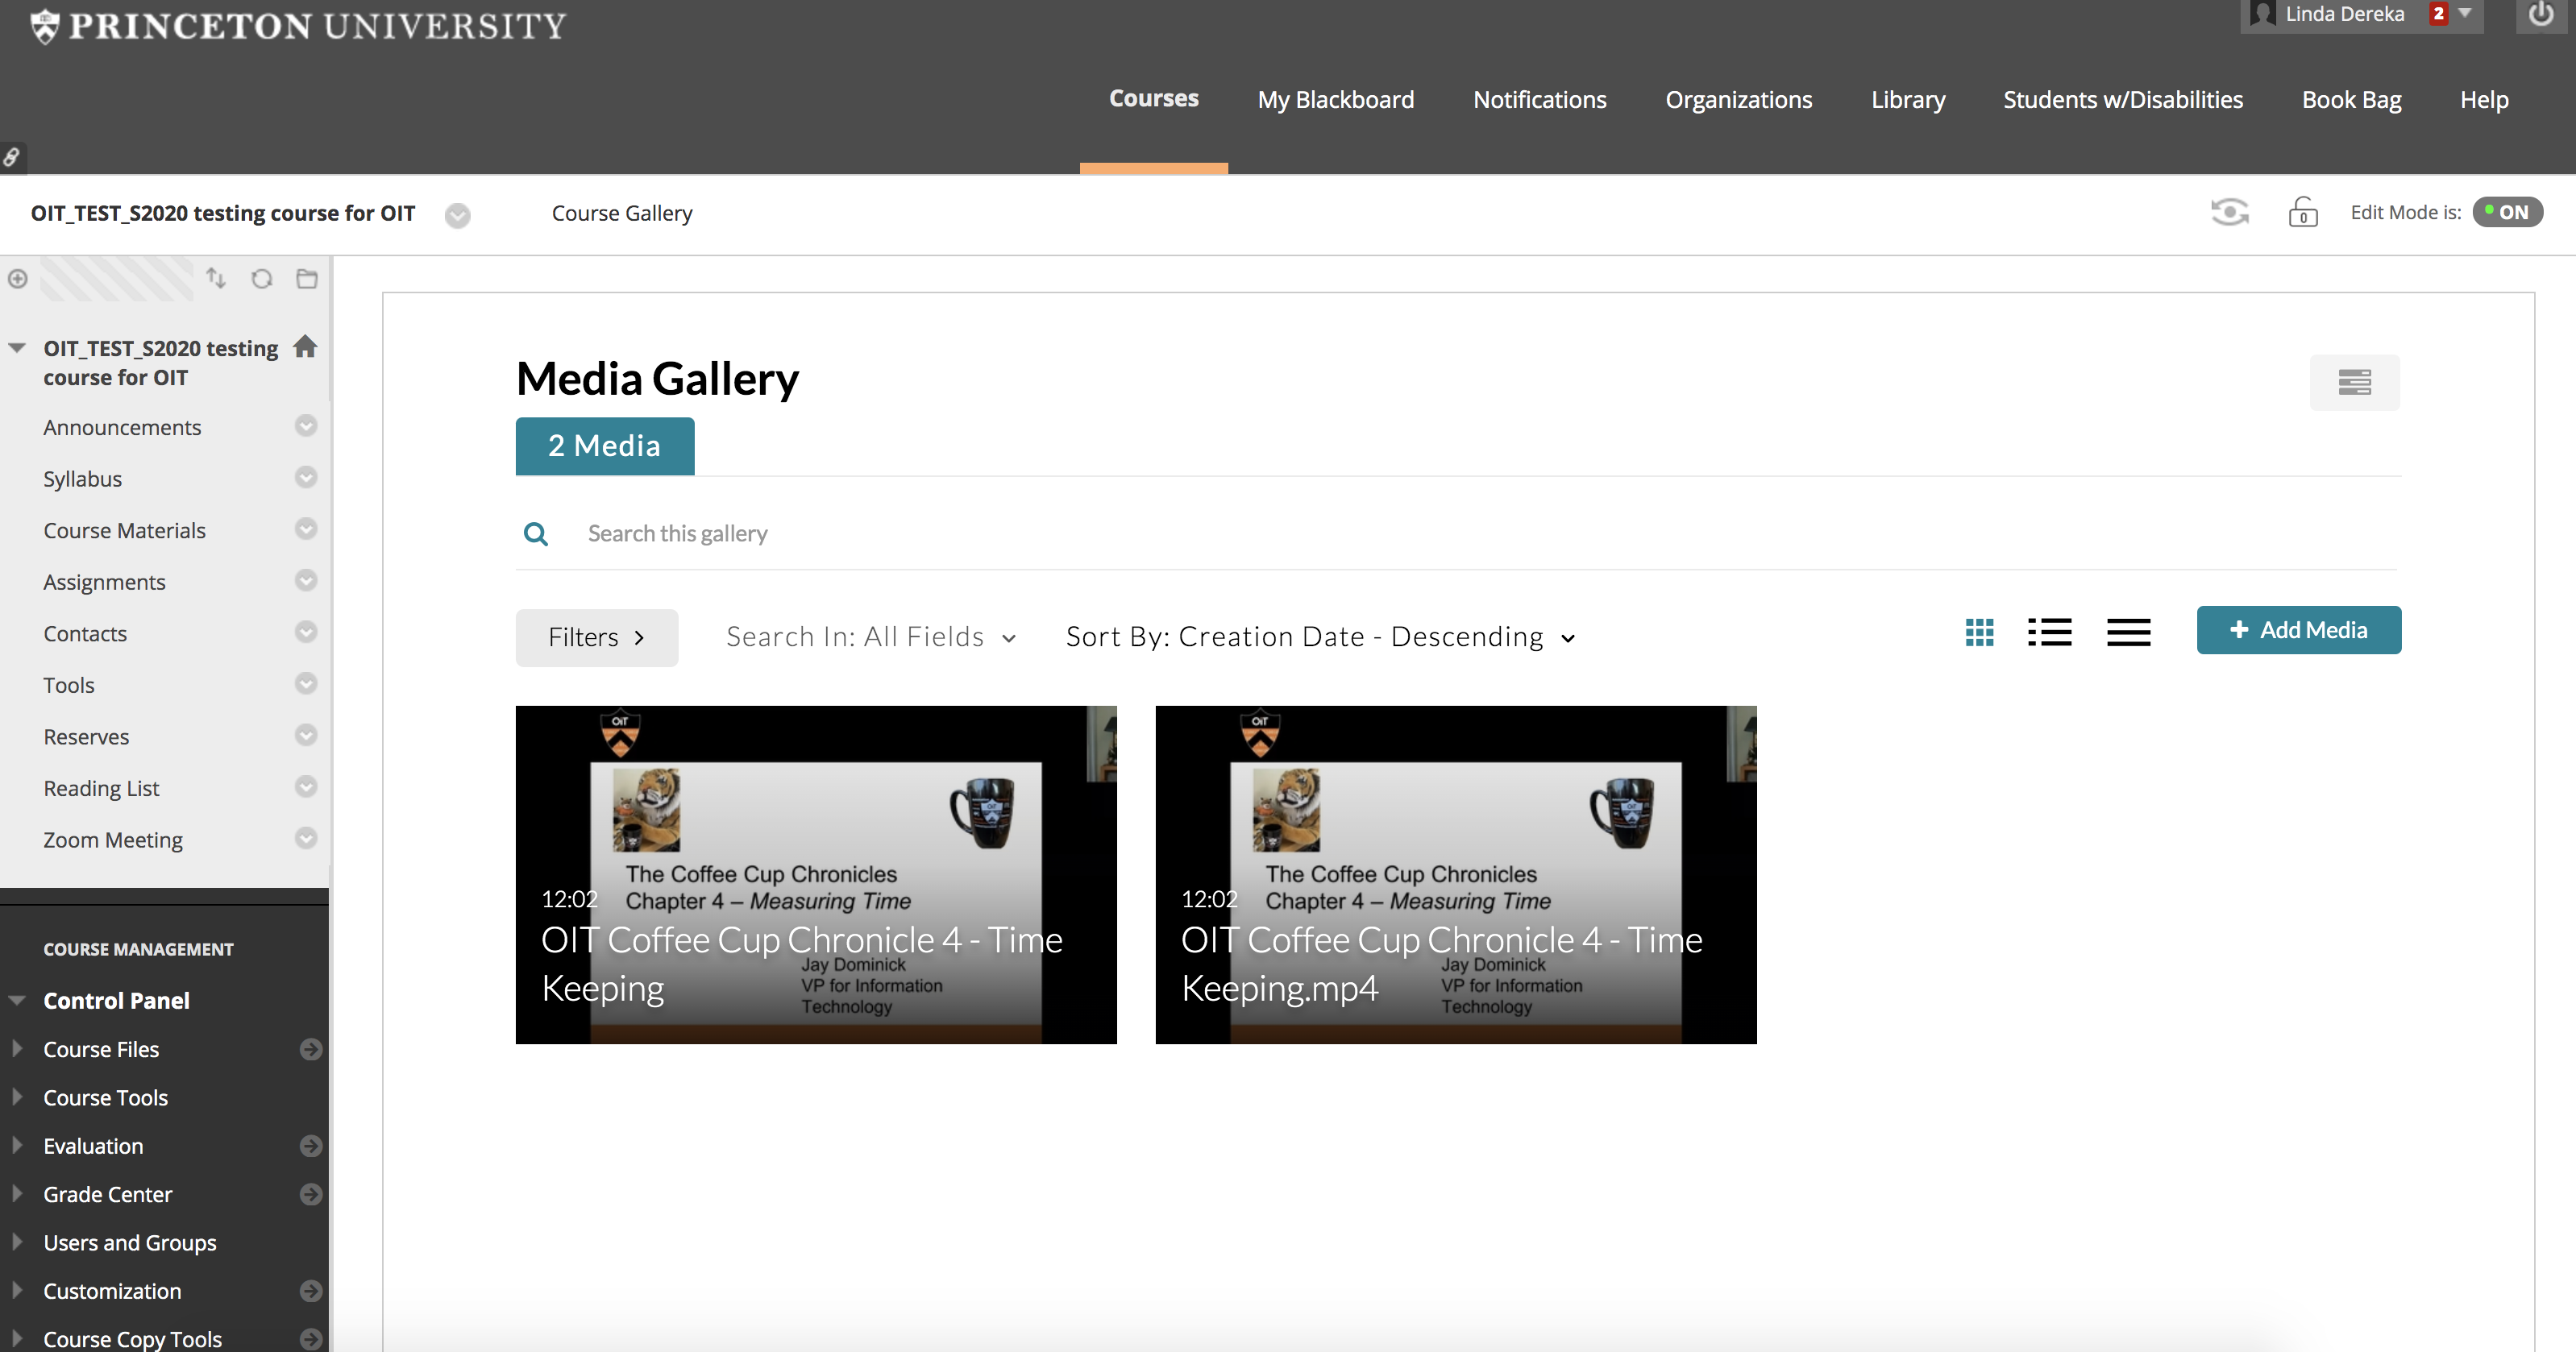The width and height of the screenshot is (2576, 1352).
Task: Open the Announcements link
Action: (122, 428)
